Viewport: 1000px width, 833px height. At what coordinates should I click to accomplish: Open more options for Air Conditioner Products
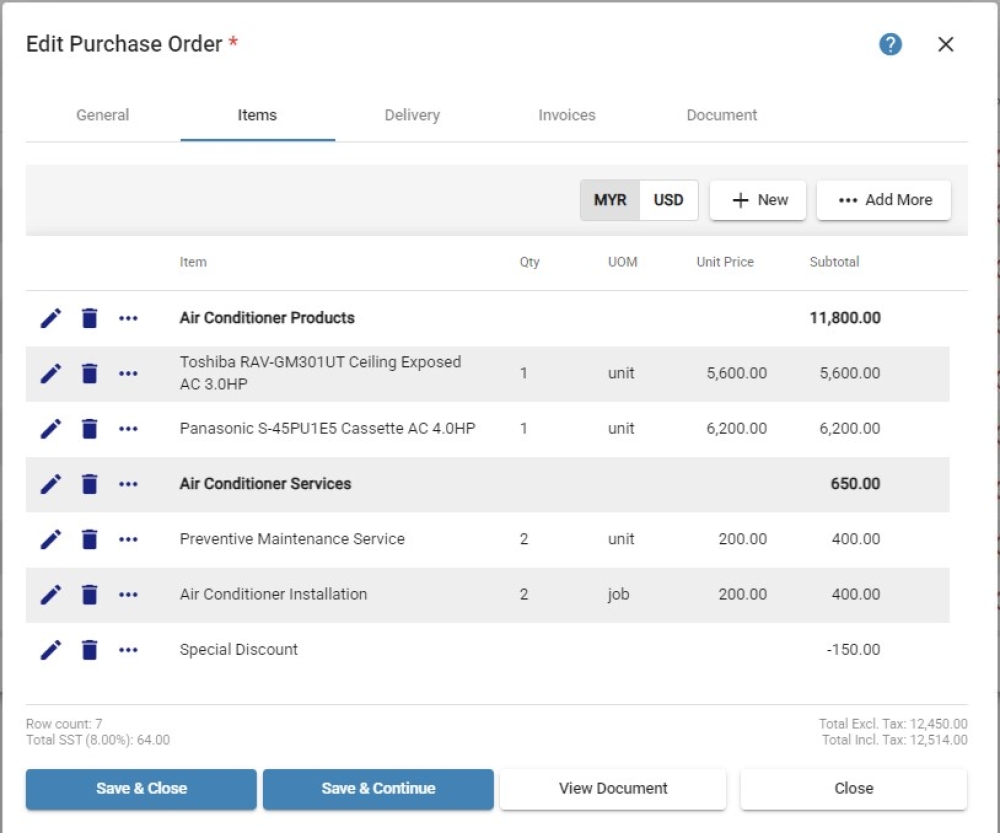[128, 318]
